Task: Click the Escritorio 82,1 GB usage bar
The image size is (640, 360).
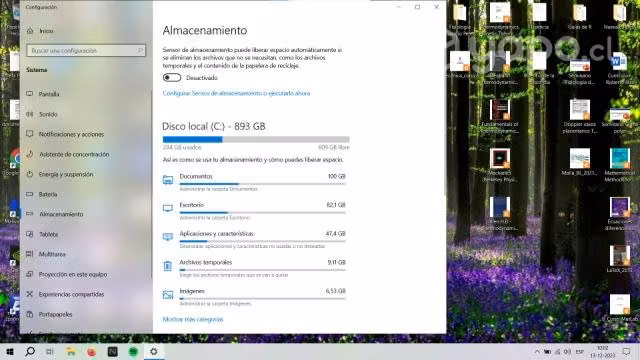Action: point(262,213)
